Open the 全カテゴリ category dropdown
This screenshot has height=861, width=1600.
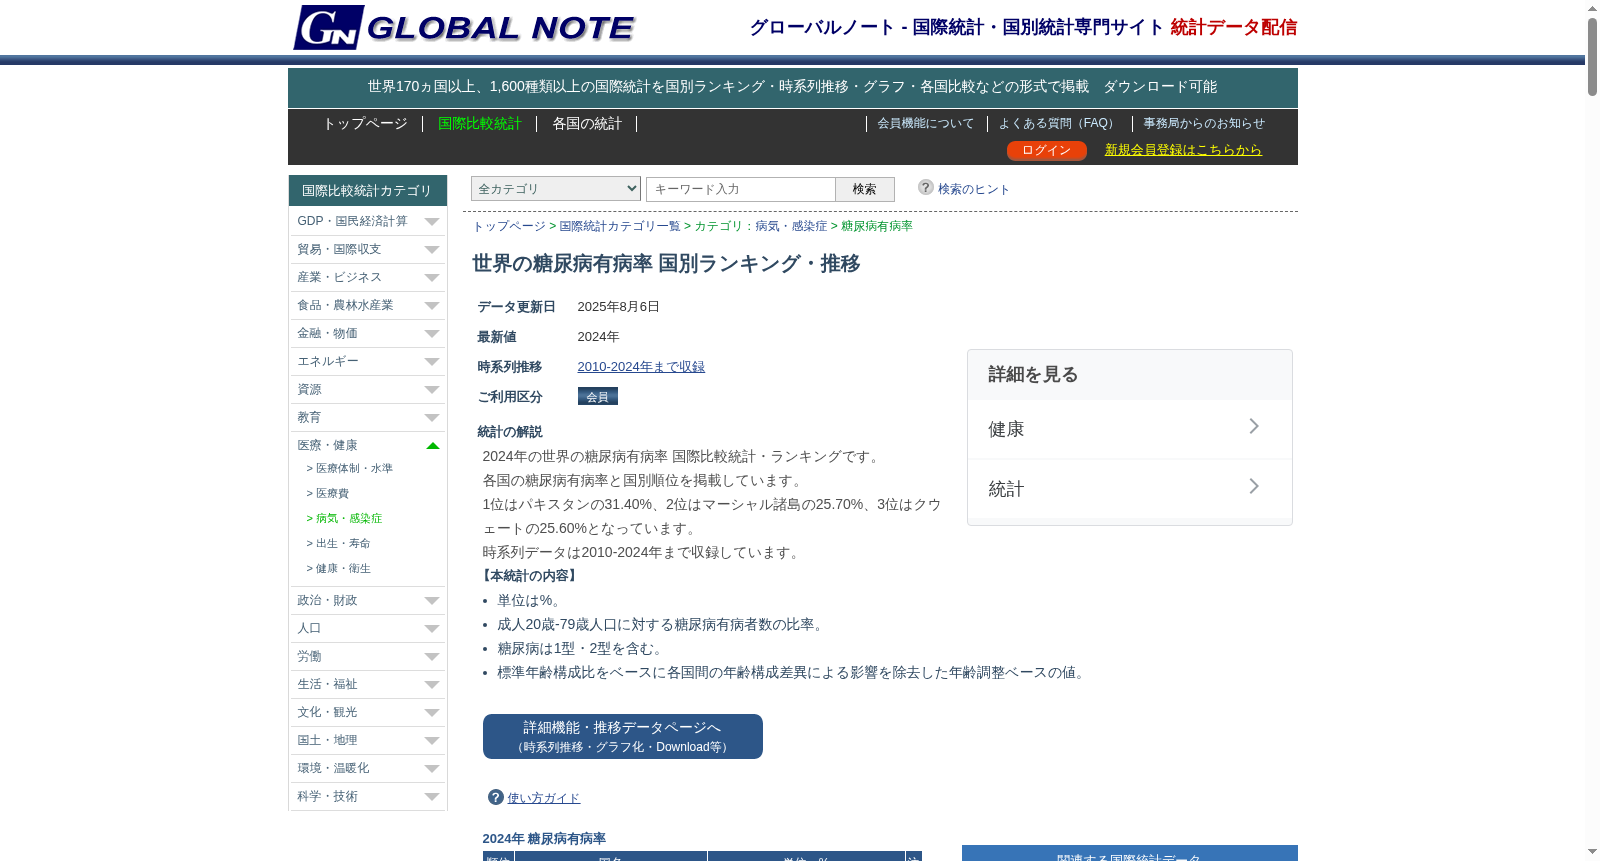[x=556, y=188]
